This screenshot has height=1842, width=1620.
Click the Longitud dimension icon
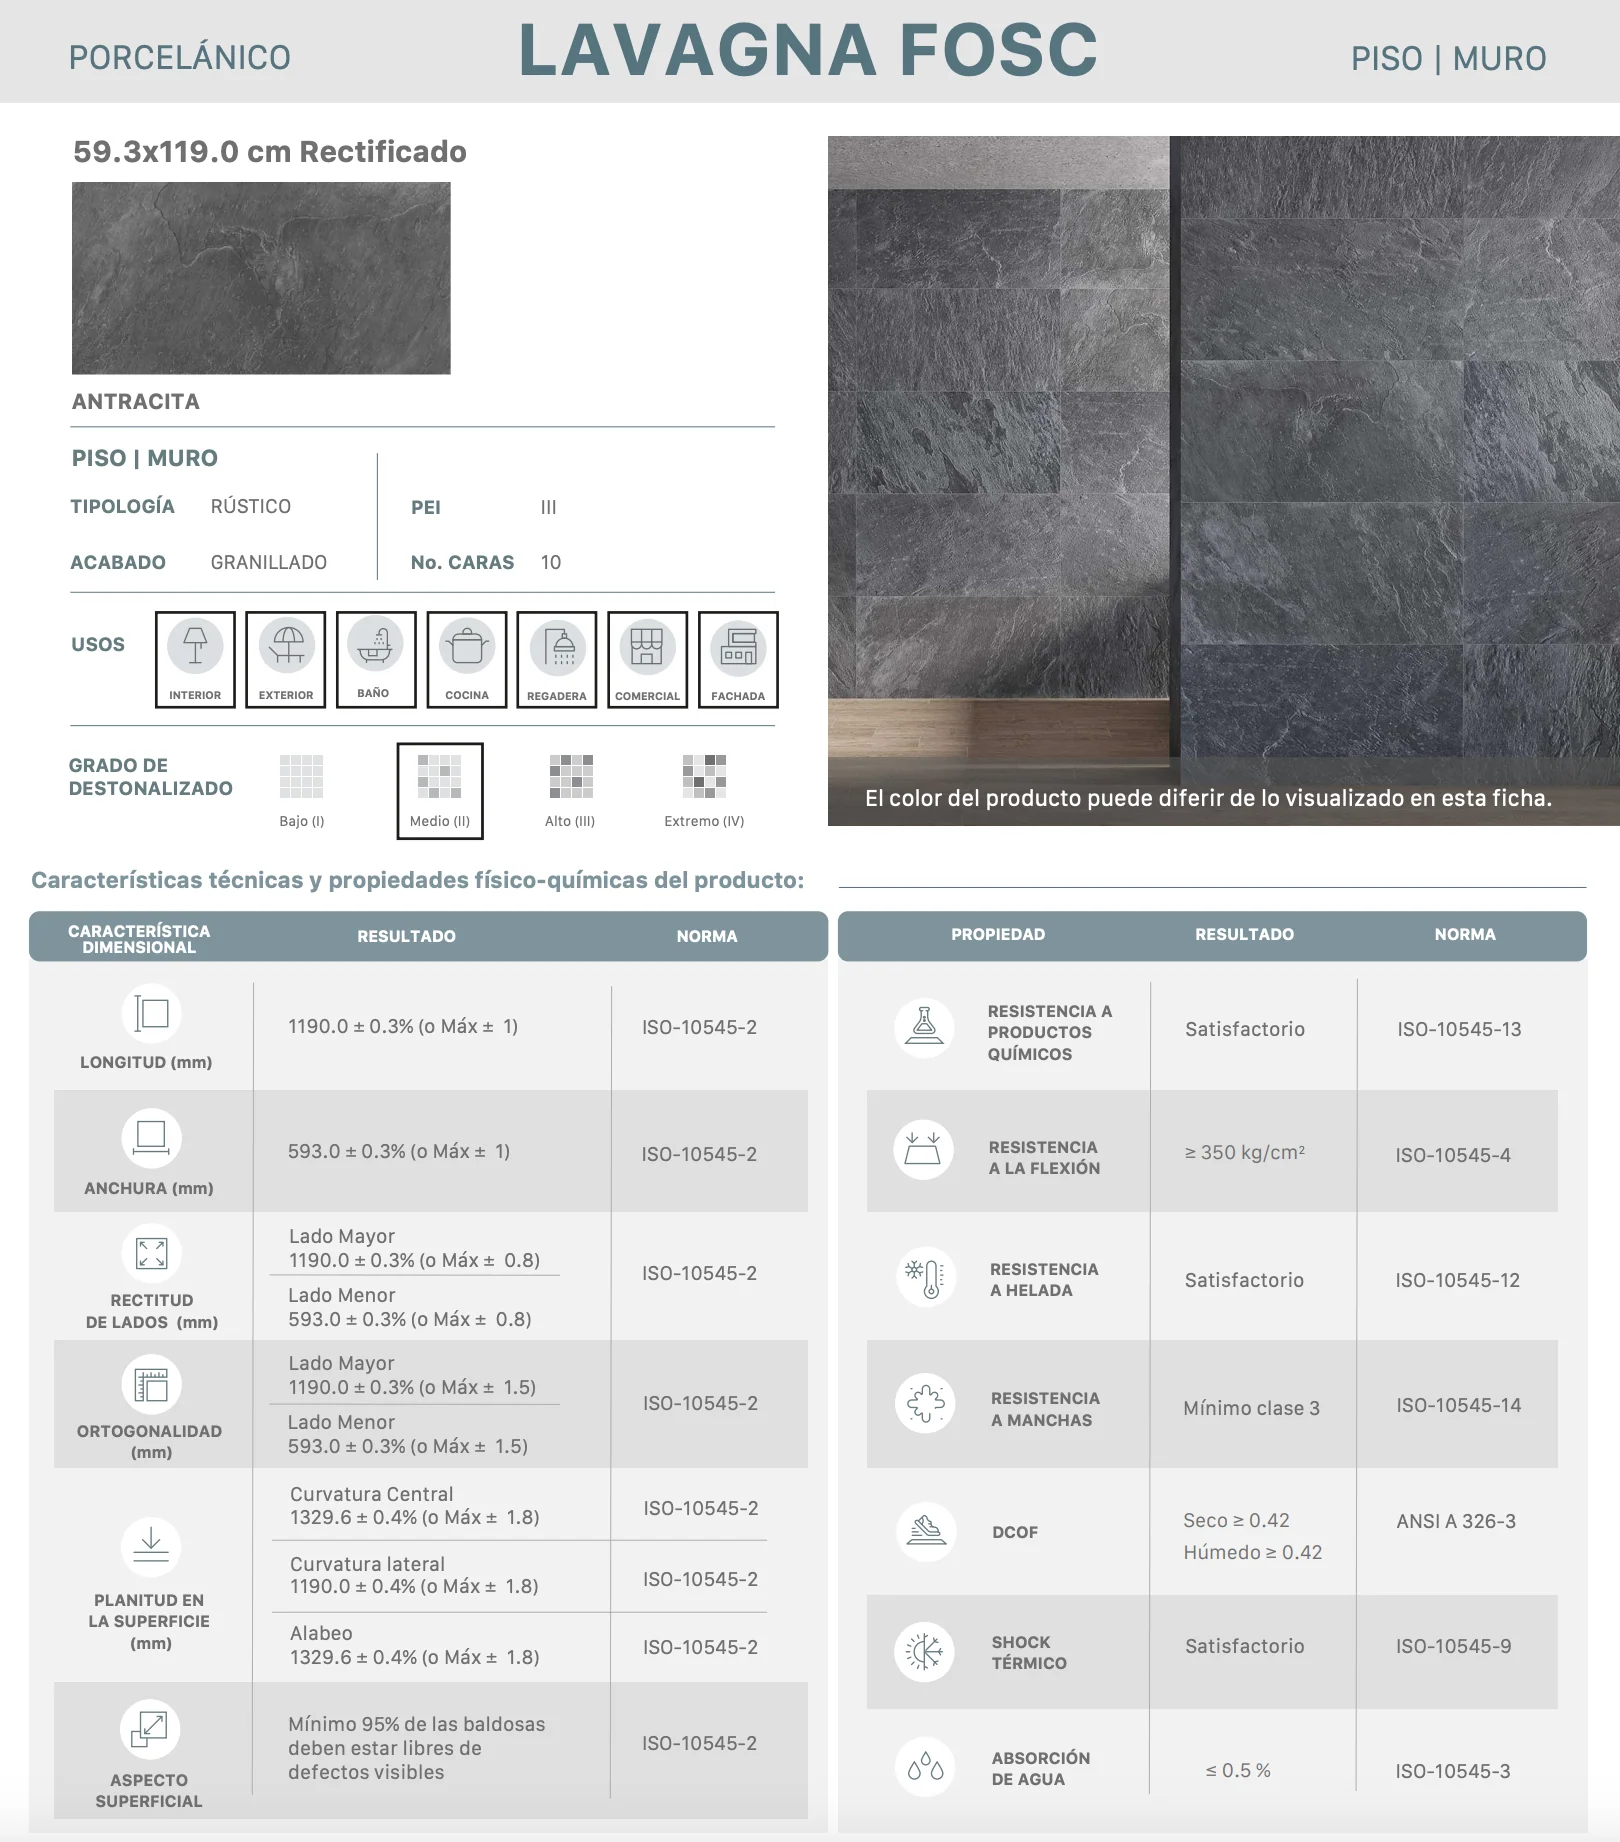point(152,1013)
